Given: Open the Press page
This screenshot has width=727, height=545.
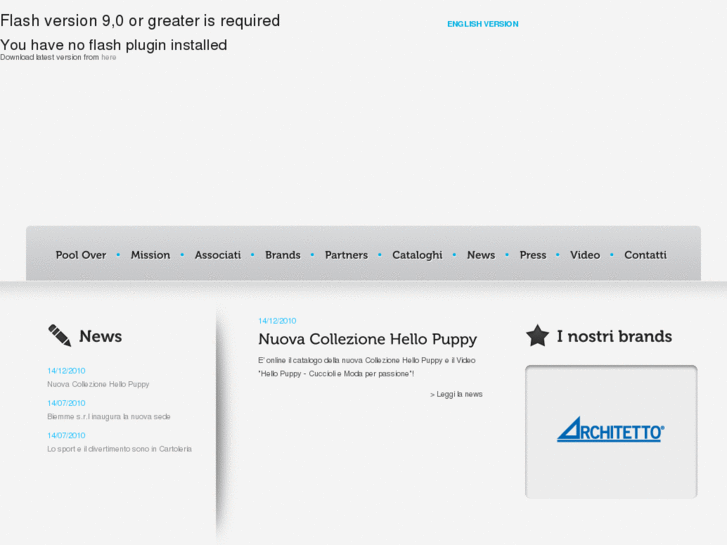Looking at the screenshot, I should click(x=533, y=255).
